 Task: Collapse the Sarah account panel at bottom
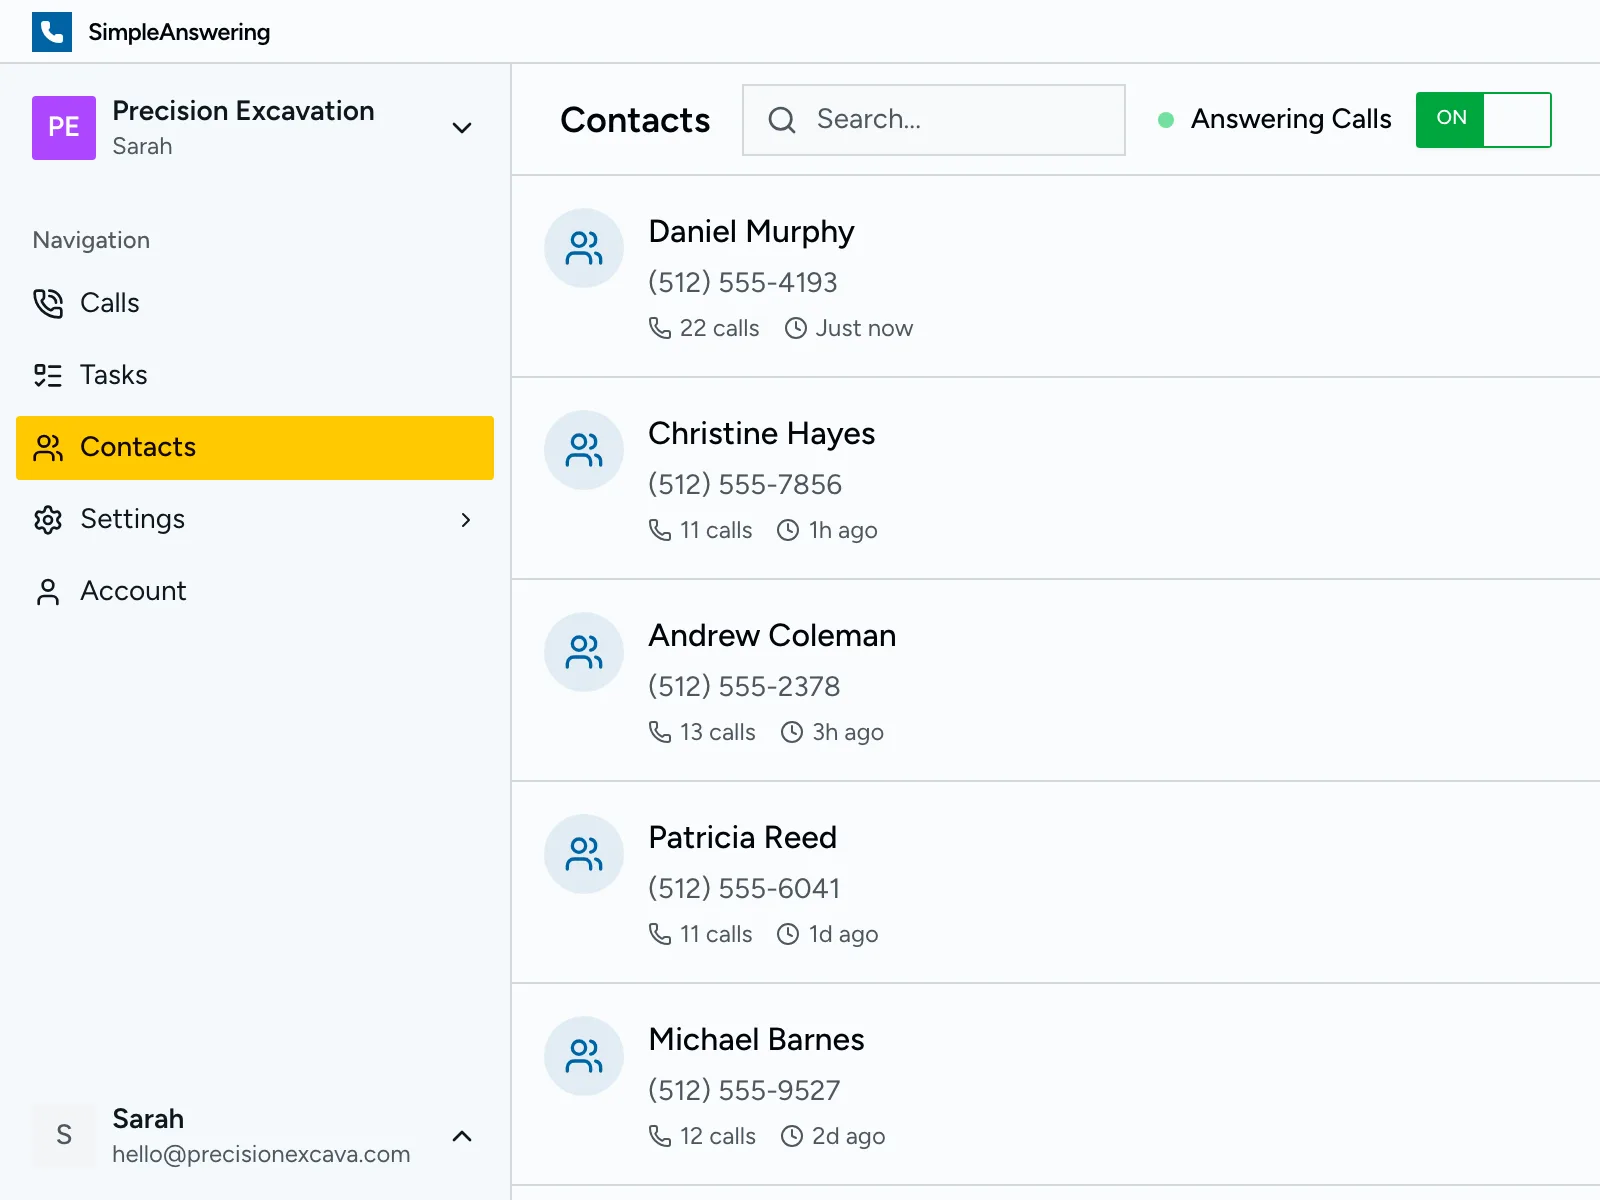462,1136
